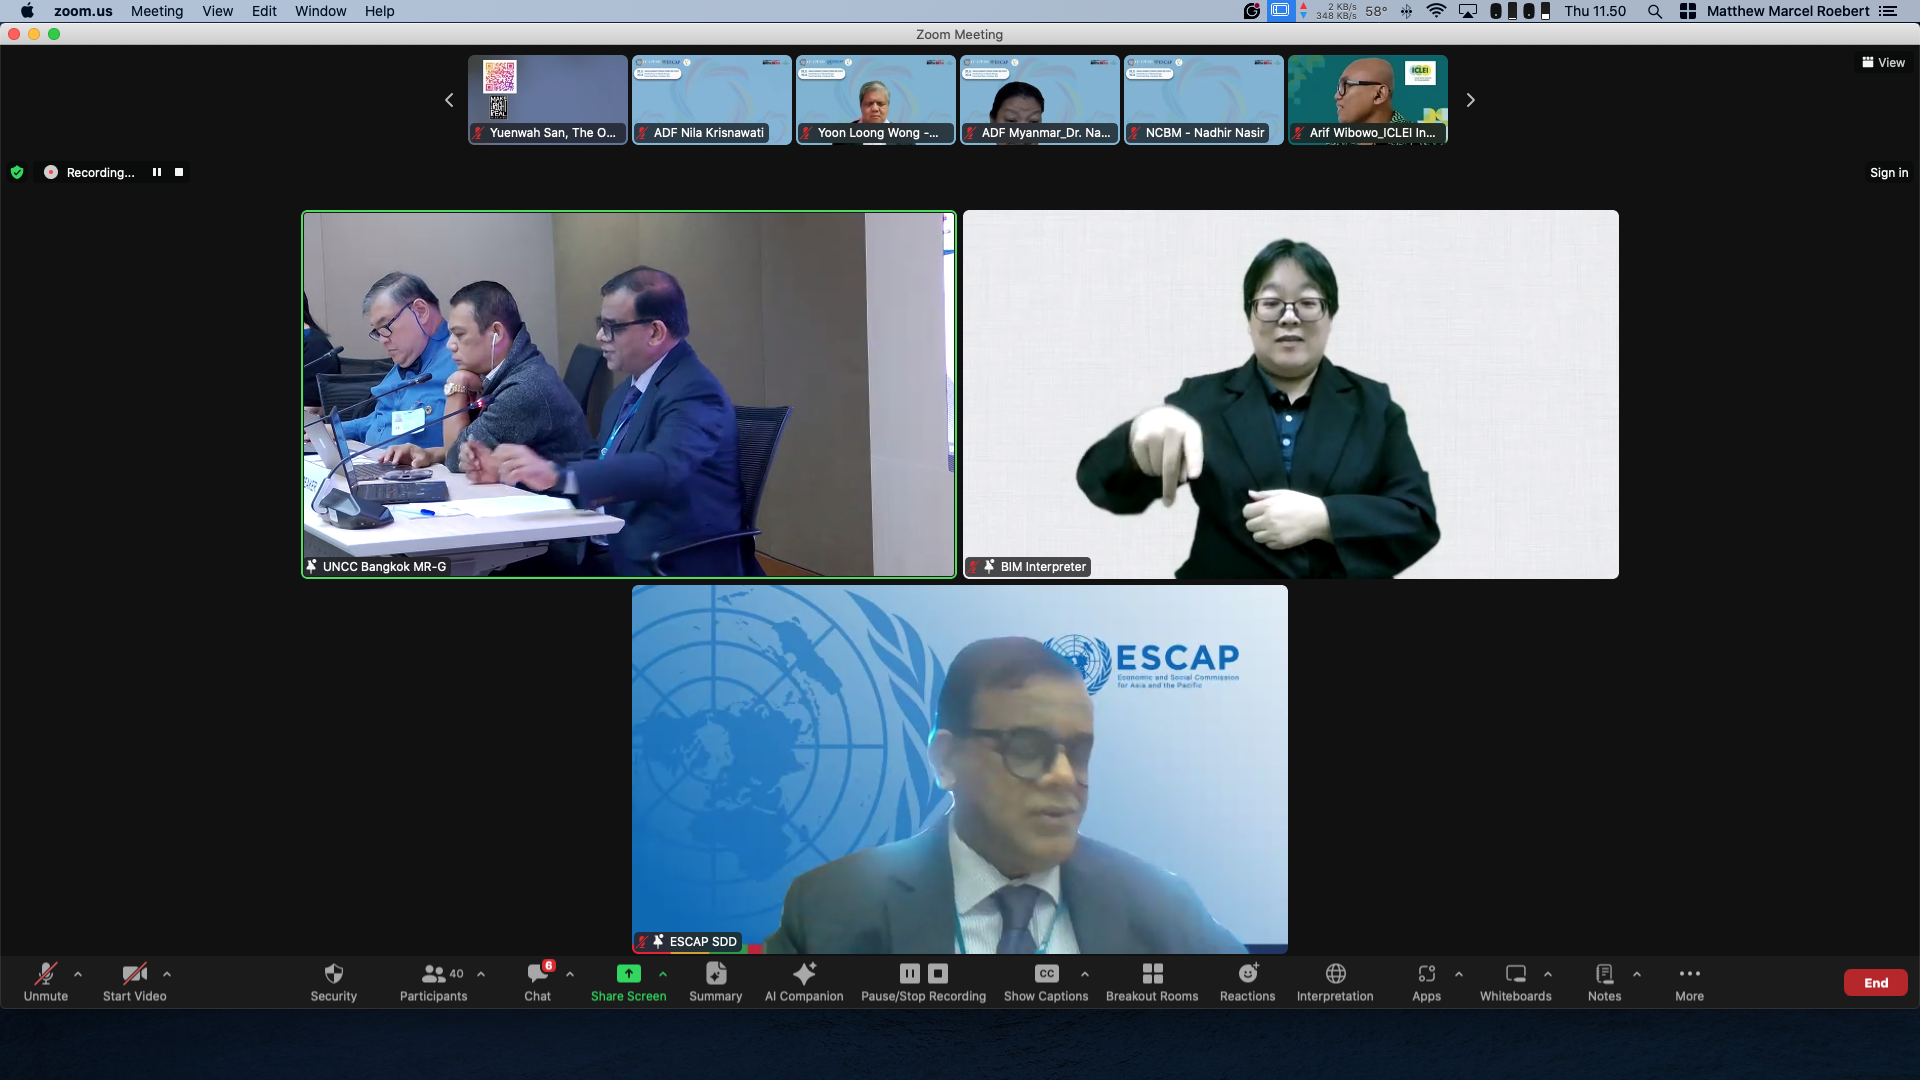Show next participants with right arrow
This screenshot has height=1080, width=1920.
1470,100
